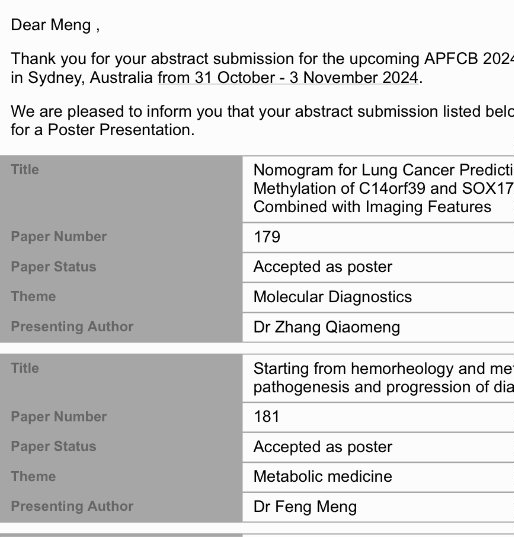Click paper number 179 cell
514x537 pixels.
click(x=378, y=237)
